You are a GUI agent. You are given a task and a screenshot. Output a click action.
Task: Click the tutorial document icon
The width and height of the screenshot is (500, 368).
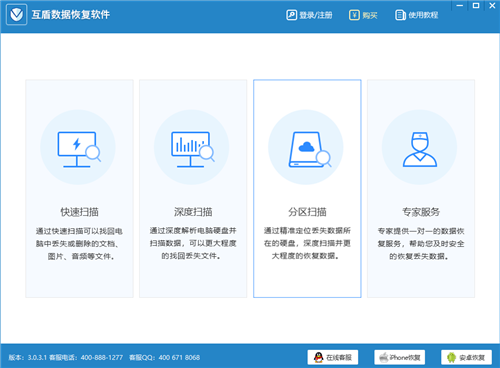[400, 15]
